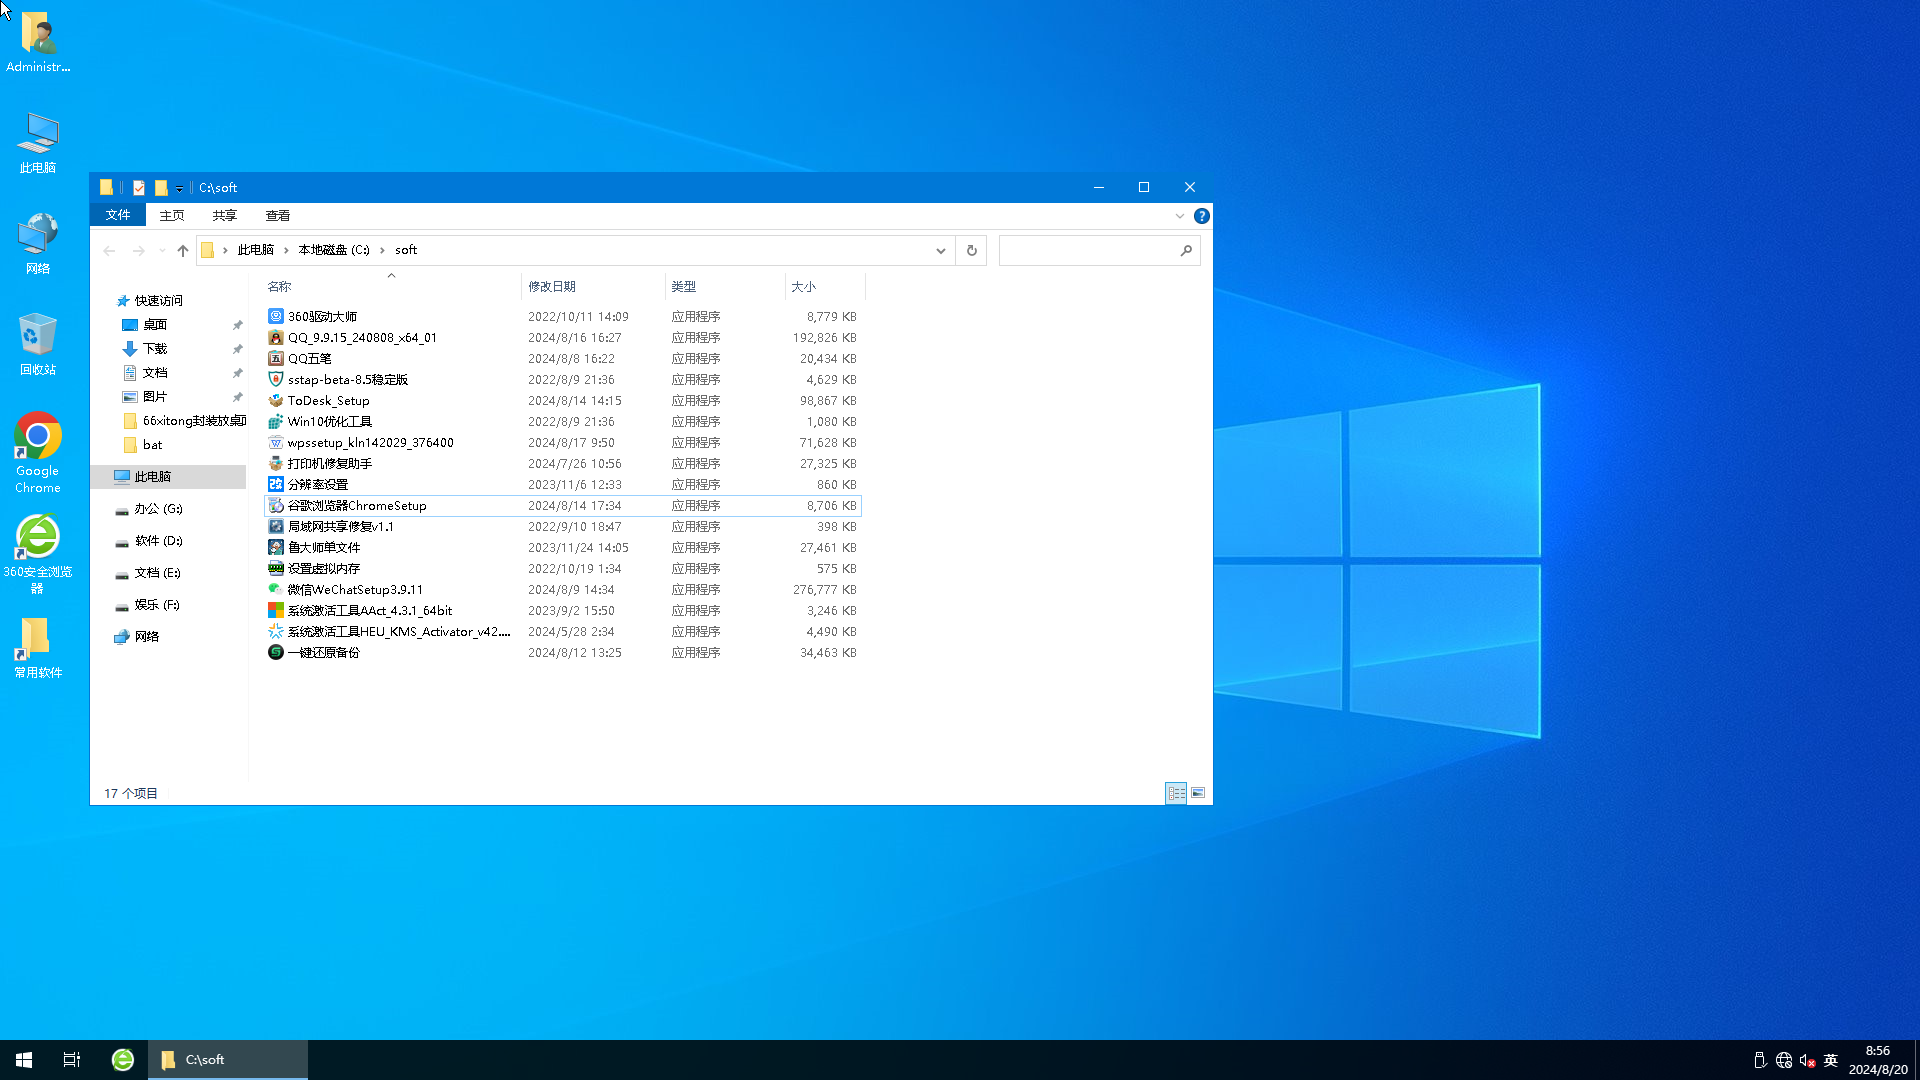Open the quick access toolbar customize dropdown
Screen dimensions: 1920x1080
(180, 188)
